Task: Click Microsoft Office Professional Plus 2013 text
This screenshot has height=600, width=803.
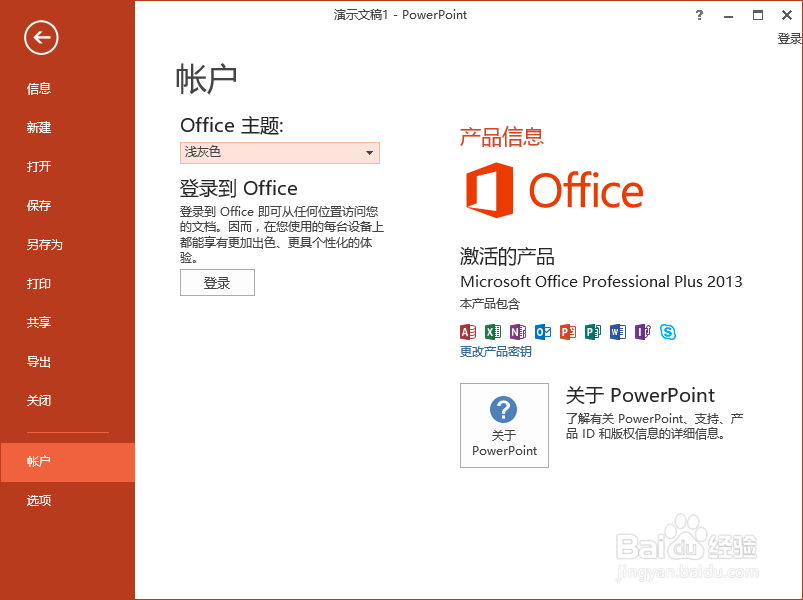Action: (601, 282)
